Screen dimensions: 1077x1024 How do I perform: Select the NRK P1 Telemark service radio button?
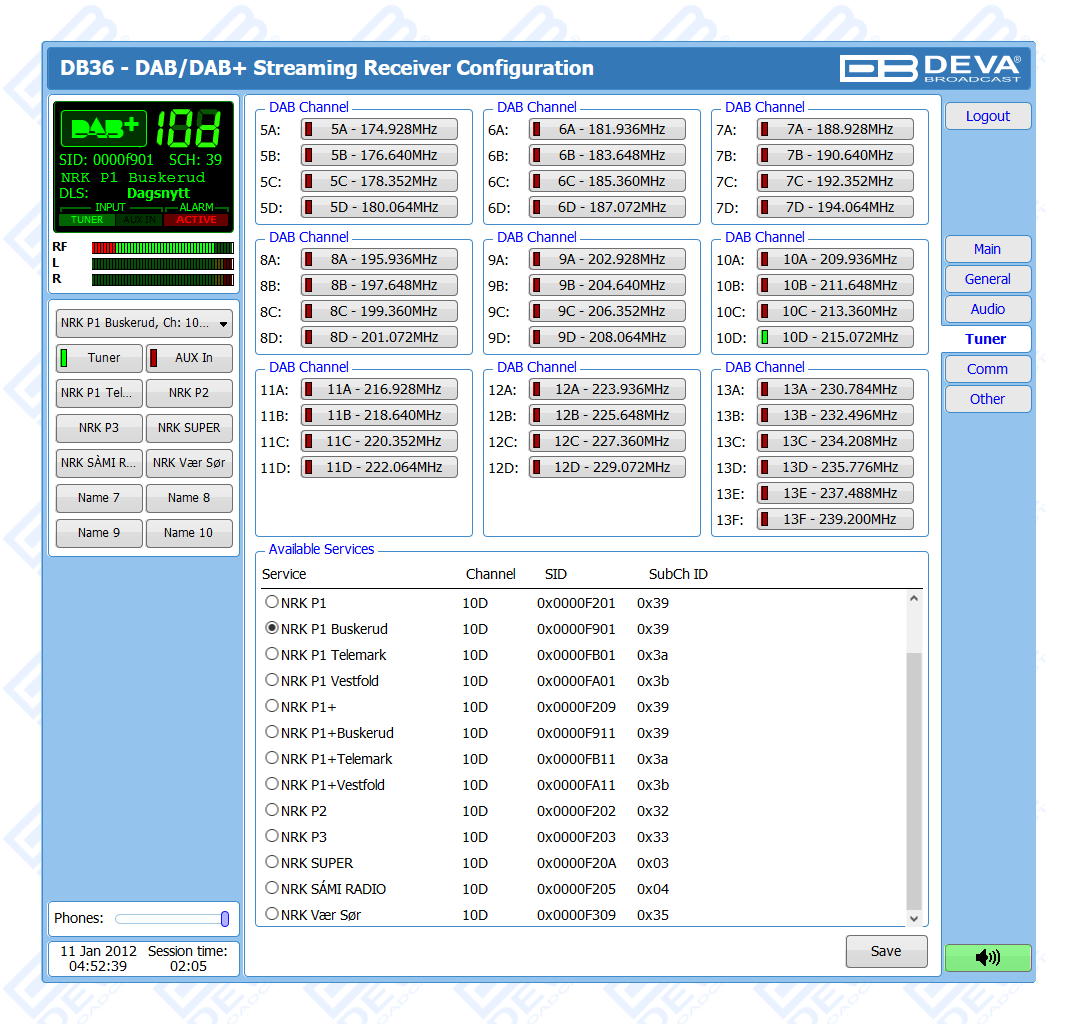pos(271,654)
